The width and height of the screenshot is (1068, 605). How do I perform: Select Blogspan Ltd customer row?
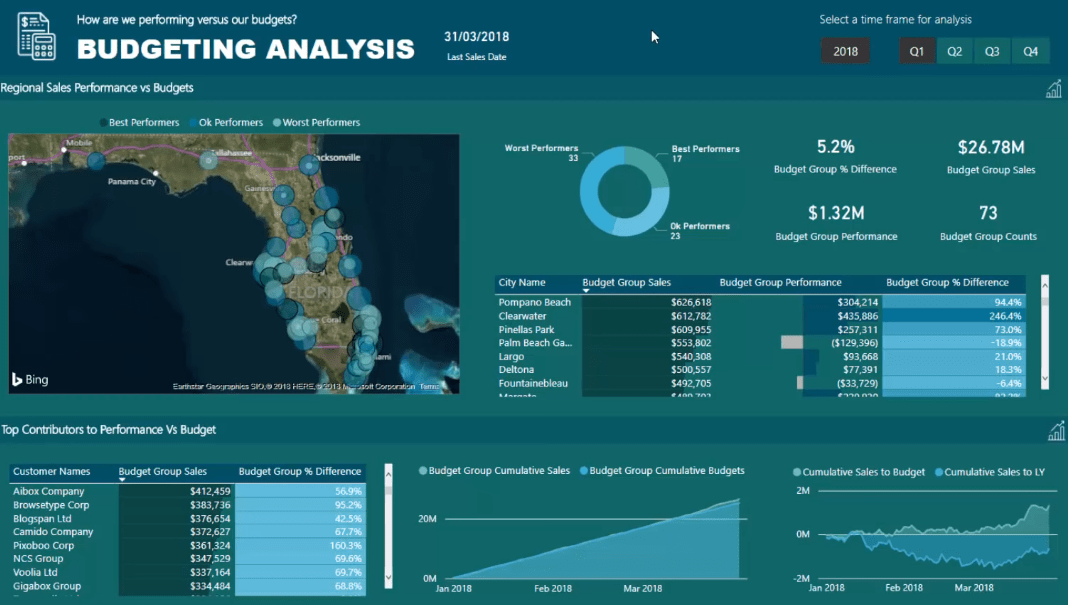pyautogui.click(x=188, y=518)
